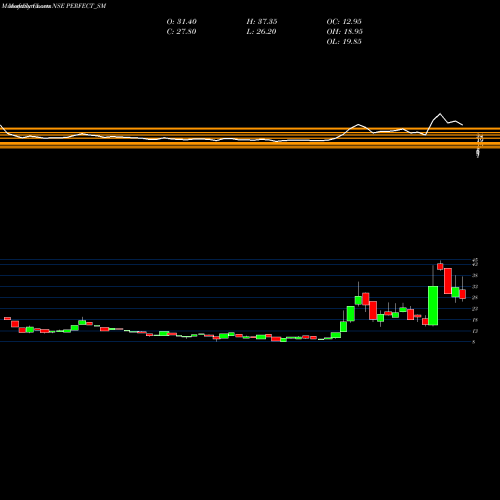Click the tall red candle after the peak
The height and width of the screenshot is (500, 500).
[x=448, y=281]
